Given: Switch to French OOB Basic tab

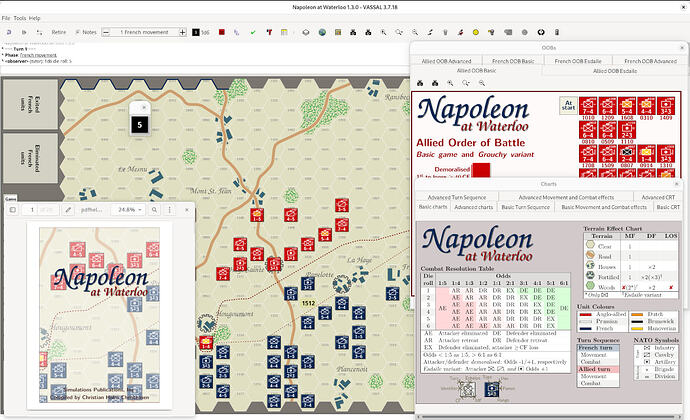Looking at the screenshot, I should click(x=513, y=61).
